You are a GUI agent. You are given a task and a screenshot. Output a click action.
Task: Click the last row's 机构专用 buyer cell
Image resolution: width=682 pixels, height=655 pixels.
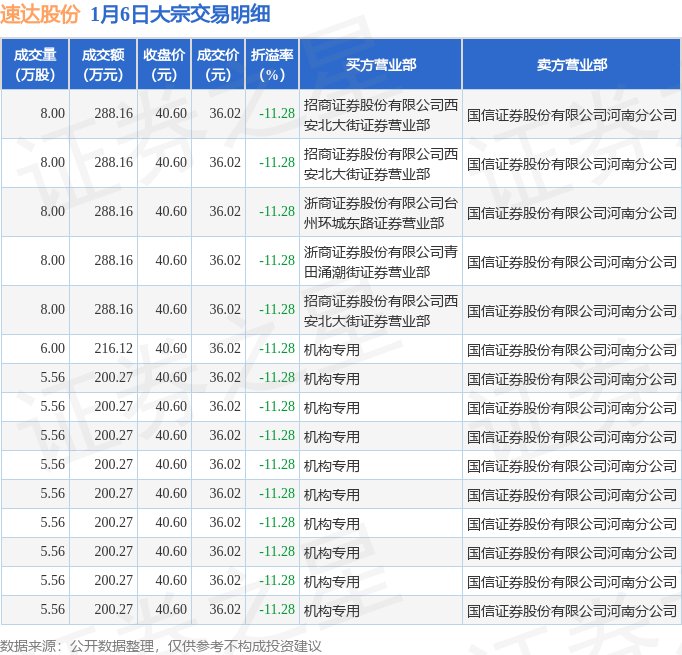332,610
